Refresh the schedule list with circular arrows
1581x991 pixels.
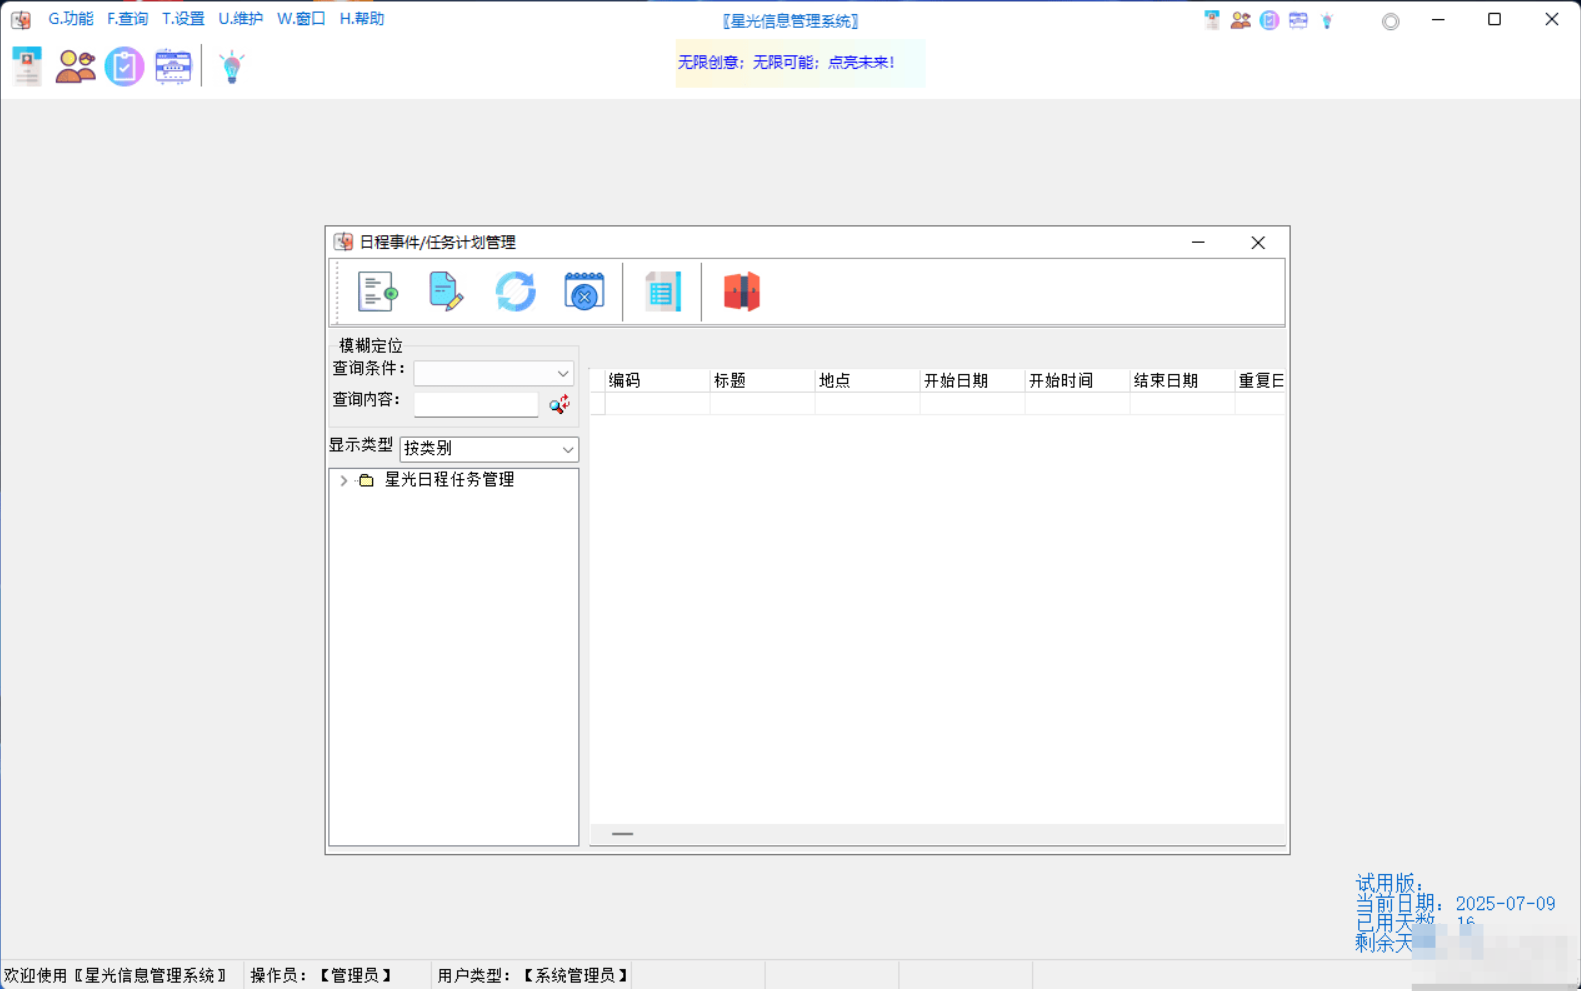coord(516,292)
